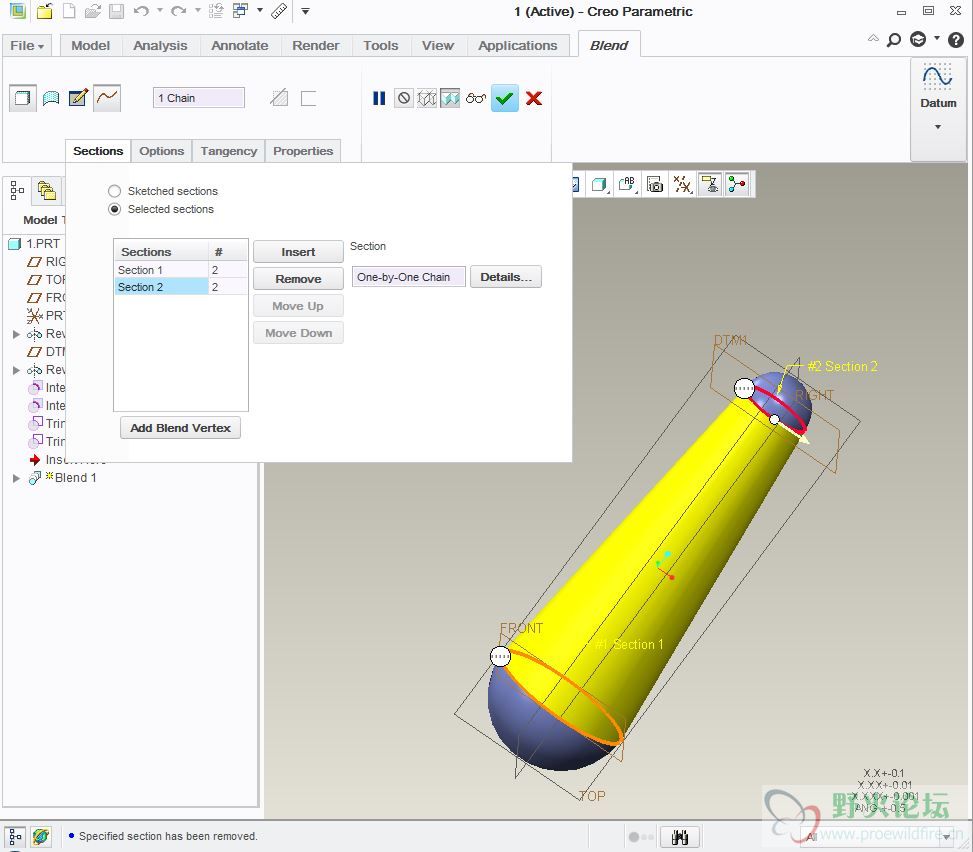Click the search magnifier icon in ribbon
Image resolution: width=973 pixels, height=852 pixels.
(894, 40)
